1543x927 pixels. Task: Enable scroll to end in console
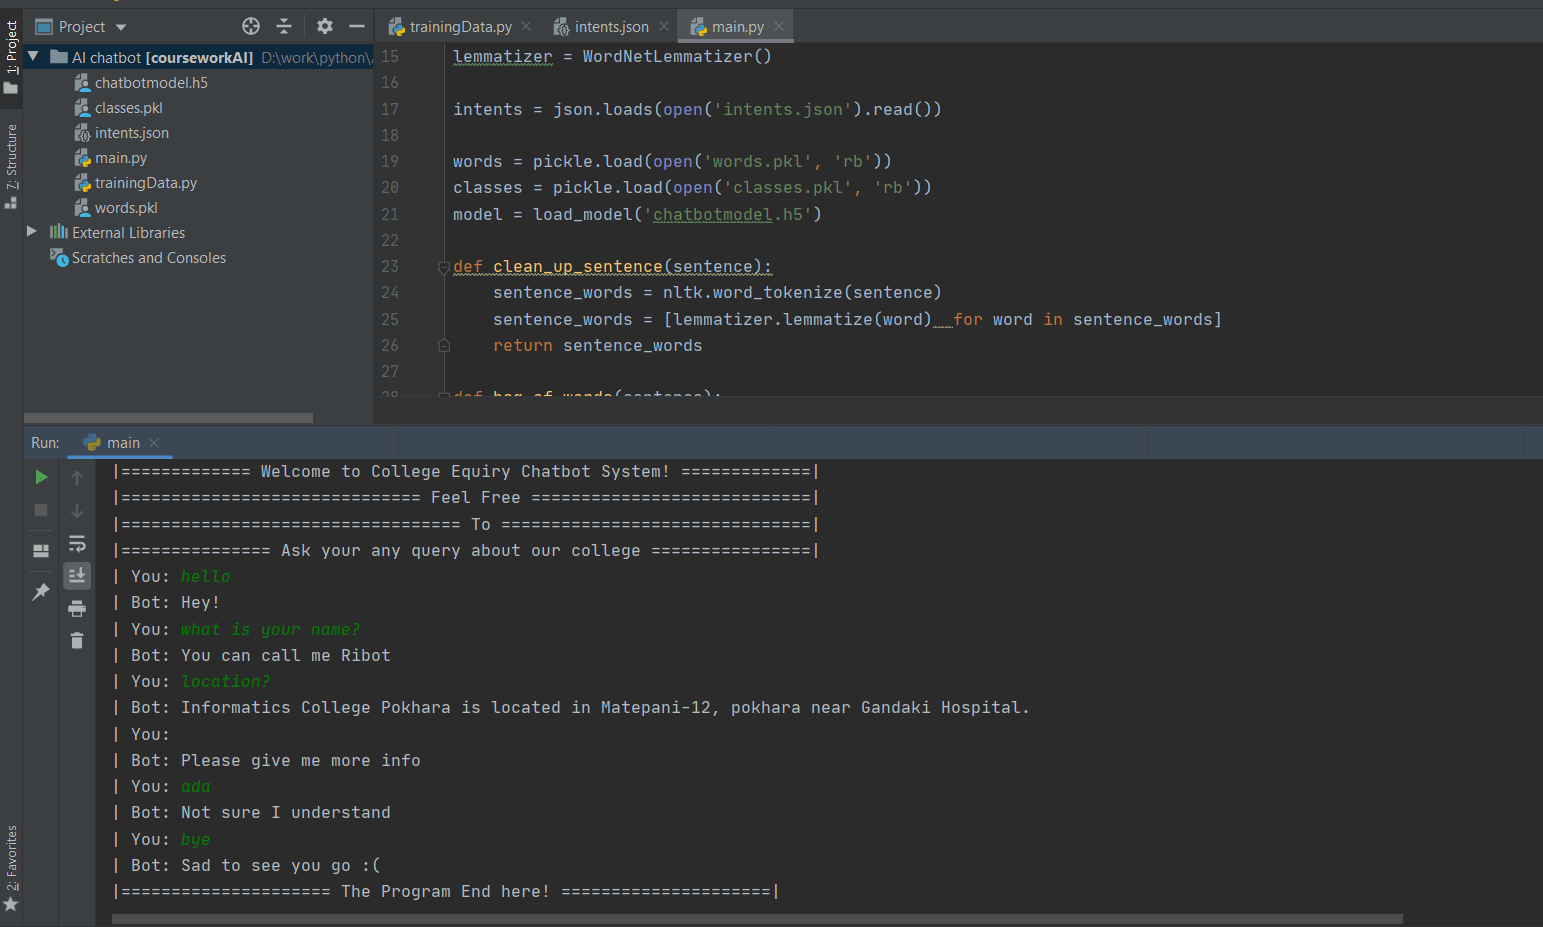[x=77, y=575]
